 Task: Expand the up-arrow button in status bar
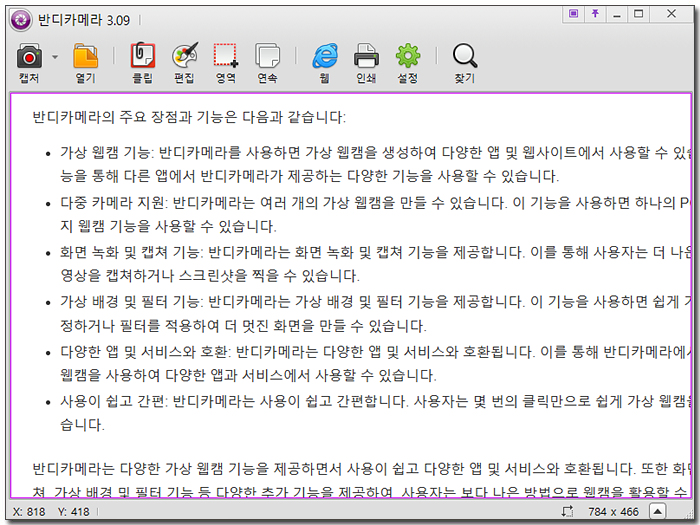pos(658,511)
